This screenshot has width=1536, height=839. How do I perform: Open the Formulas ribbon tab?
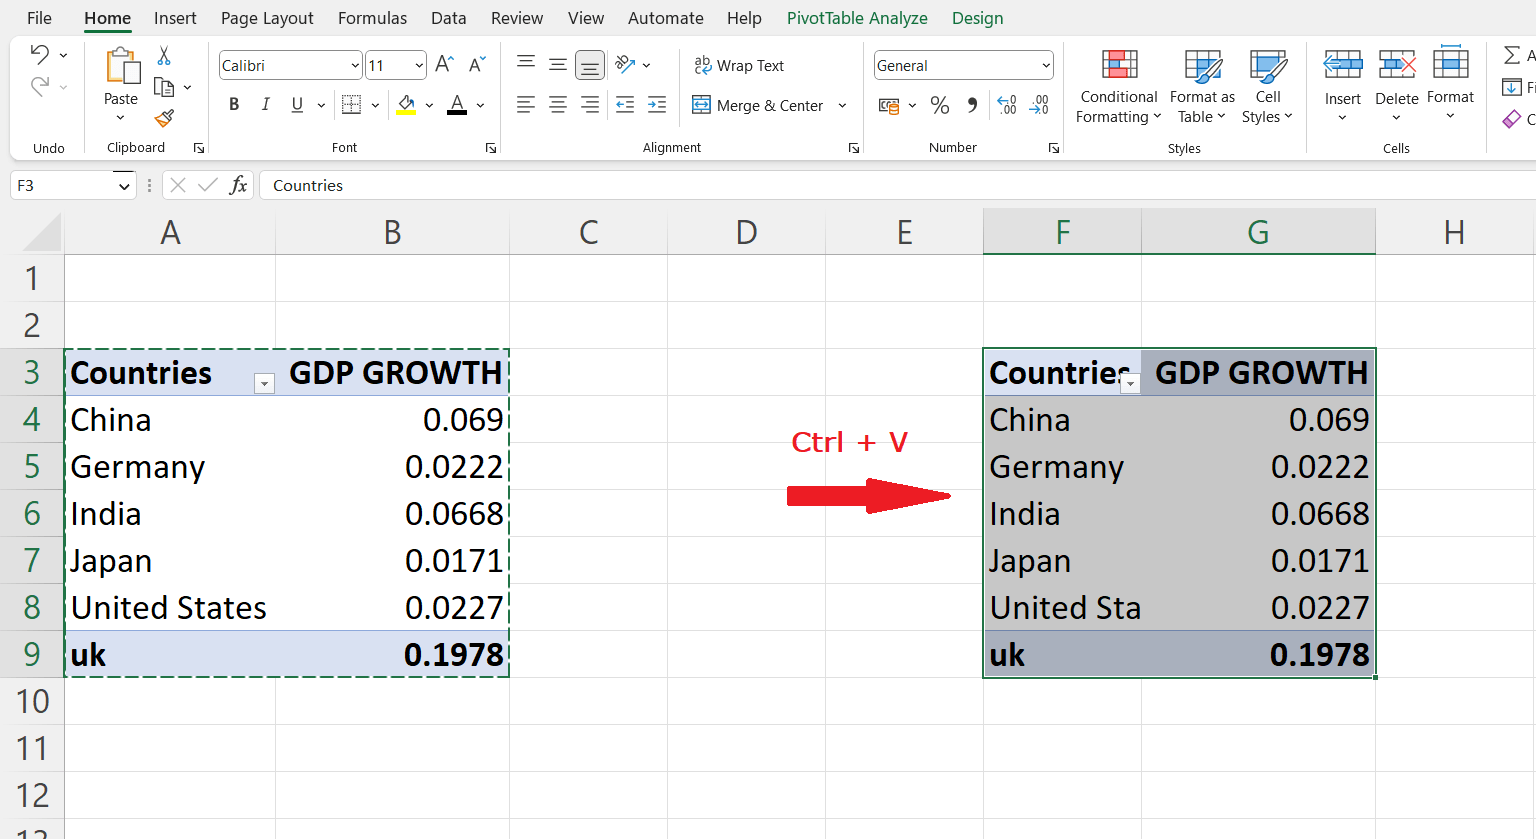pyautogui.click(x=372, y=18)
